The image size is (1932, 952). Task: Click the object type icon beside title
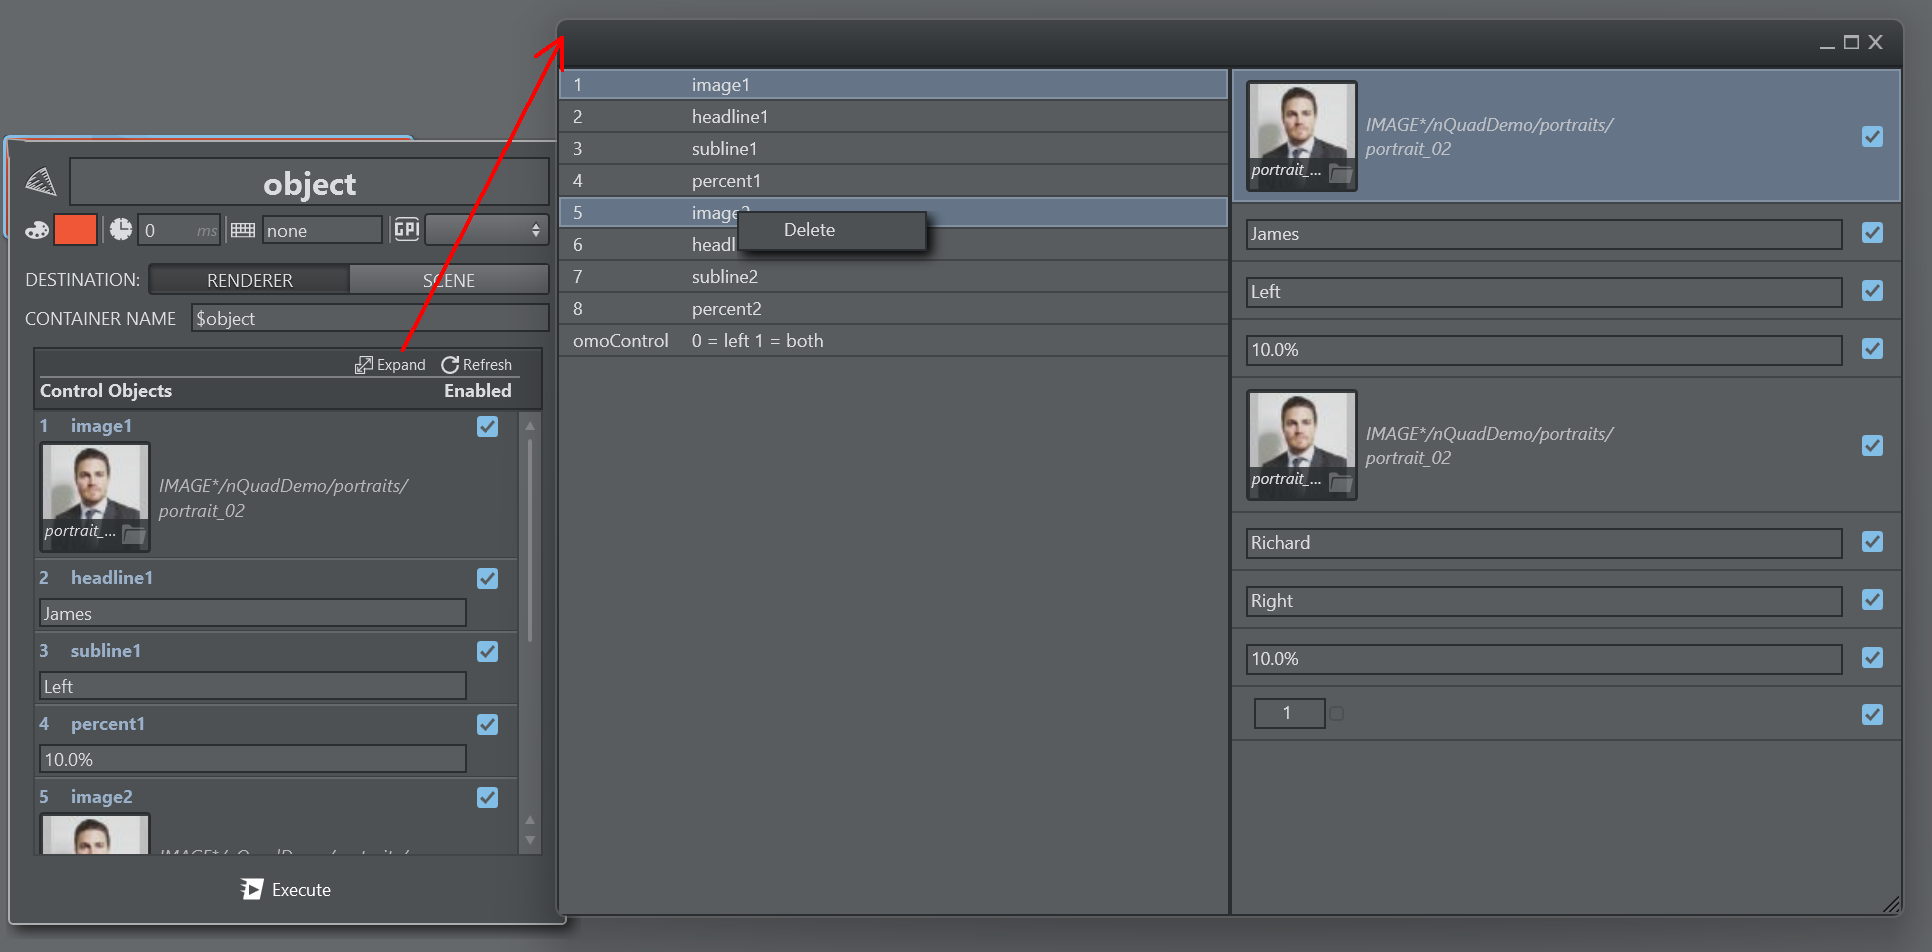tap(41, 182)
